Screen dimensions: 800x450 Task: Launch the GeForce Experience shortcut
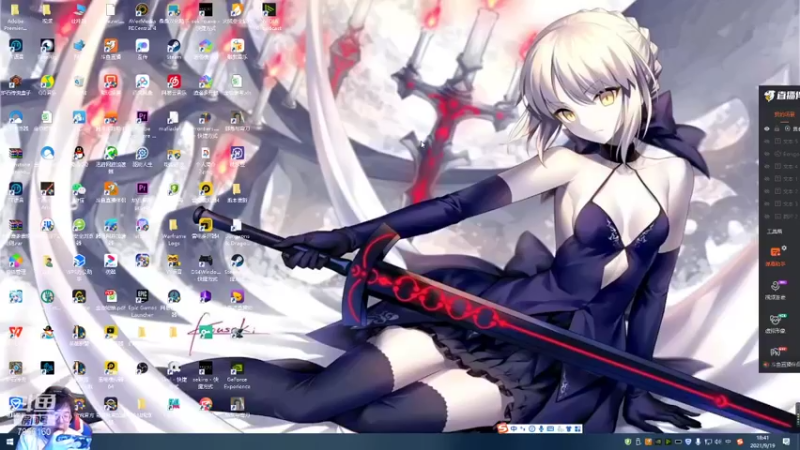[237, 368]
